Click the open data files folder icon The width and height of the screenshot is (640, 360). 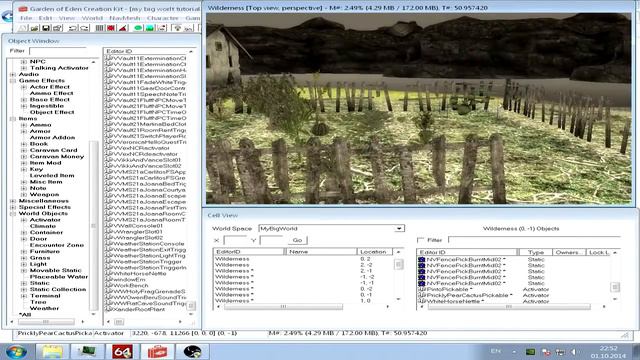(x=35, y=28)
